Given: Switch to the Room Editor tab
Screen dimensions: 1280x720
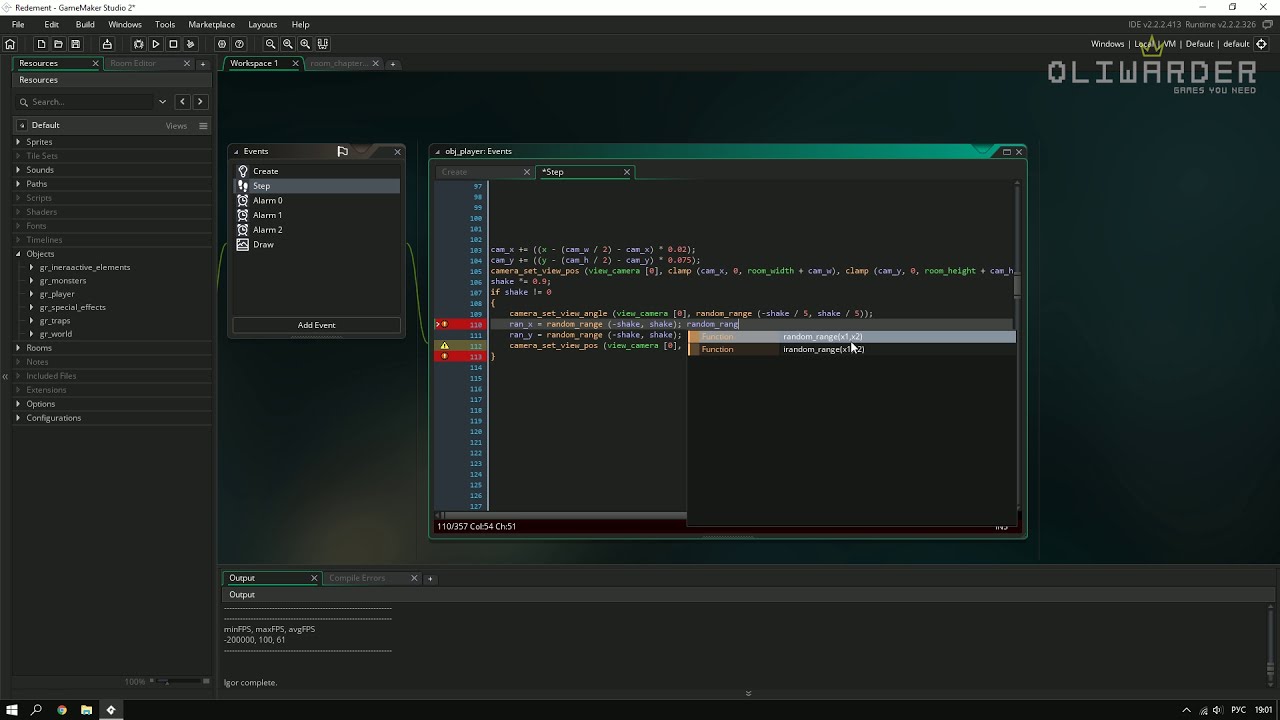Looking at the screenshot, I should tap(133, 63).
